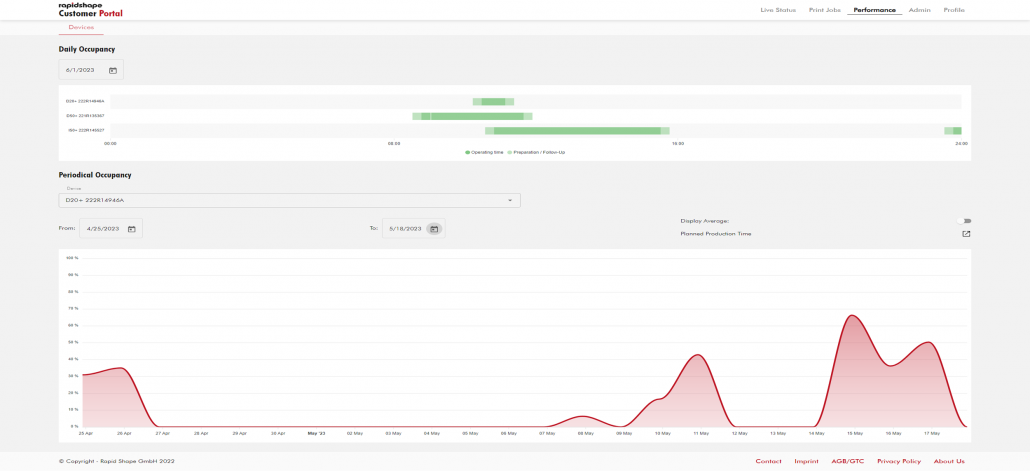Open the Daily Occupancy calendar picker
The height and width of the screenshot is (471, 1030).
(113, 70)
